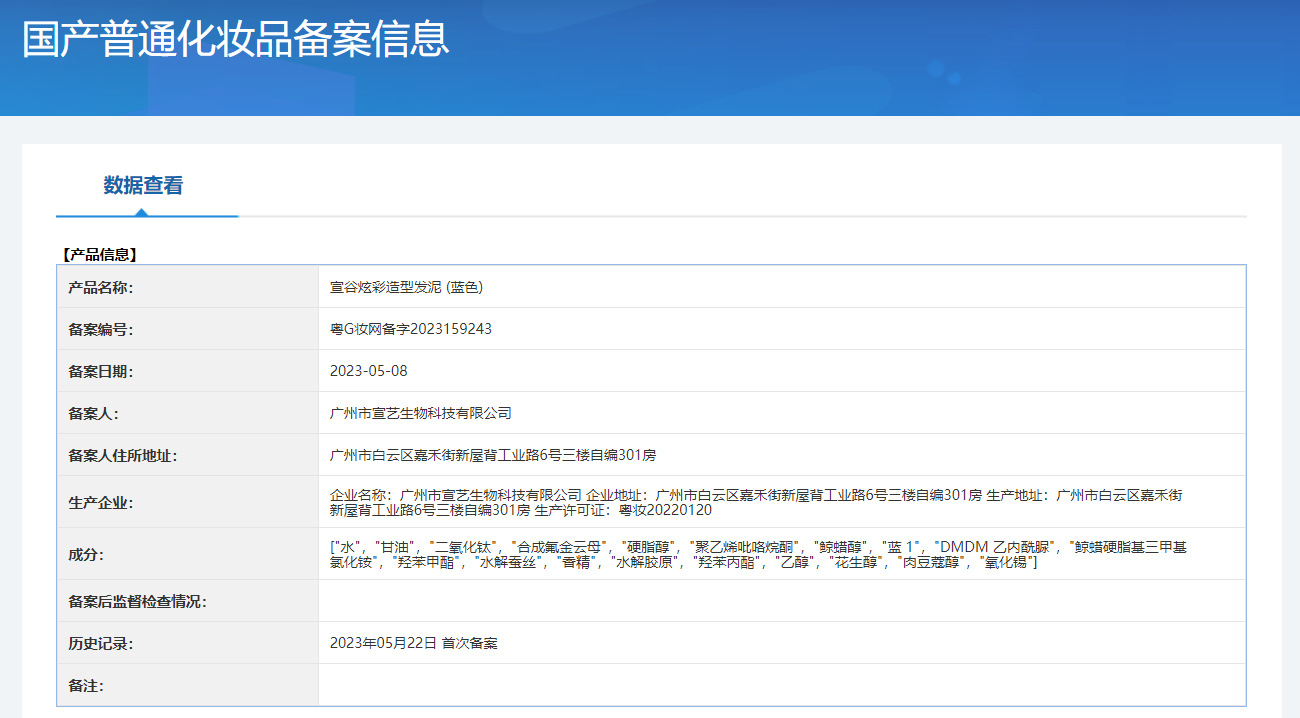Image resolution: width=1300 pixels, height=718 pixels.
Task: Click the page header 国产普通化妆品备案信息
Action: [x=235, y=41]
